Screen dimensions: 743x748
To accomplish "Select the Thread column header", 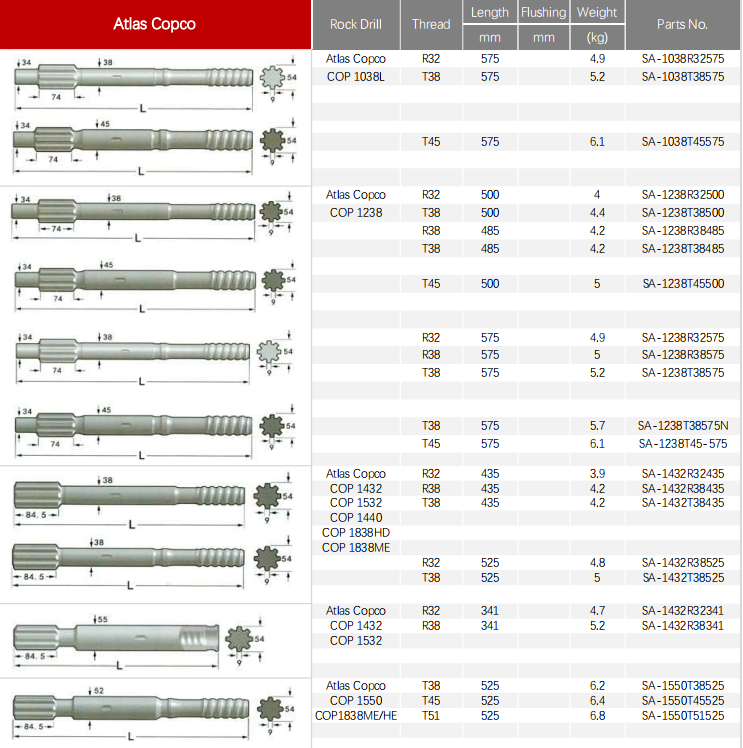I will (431, 24).
